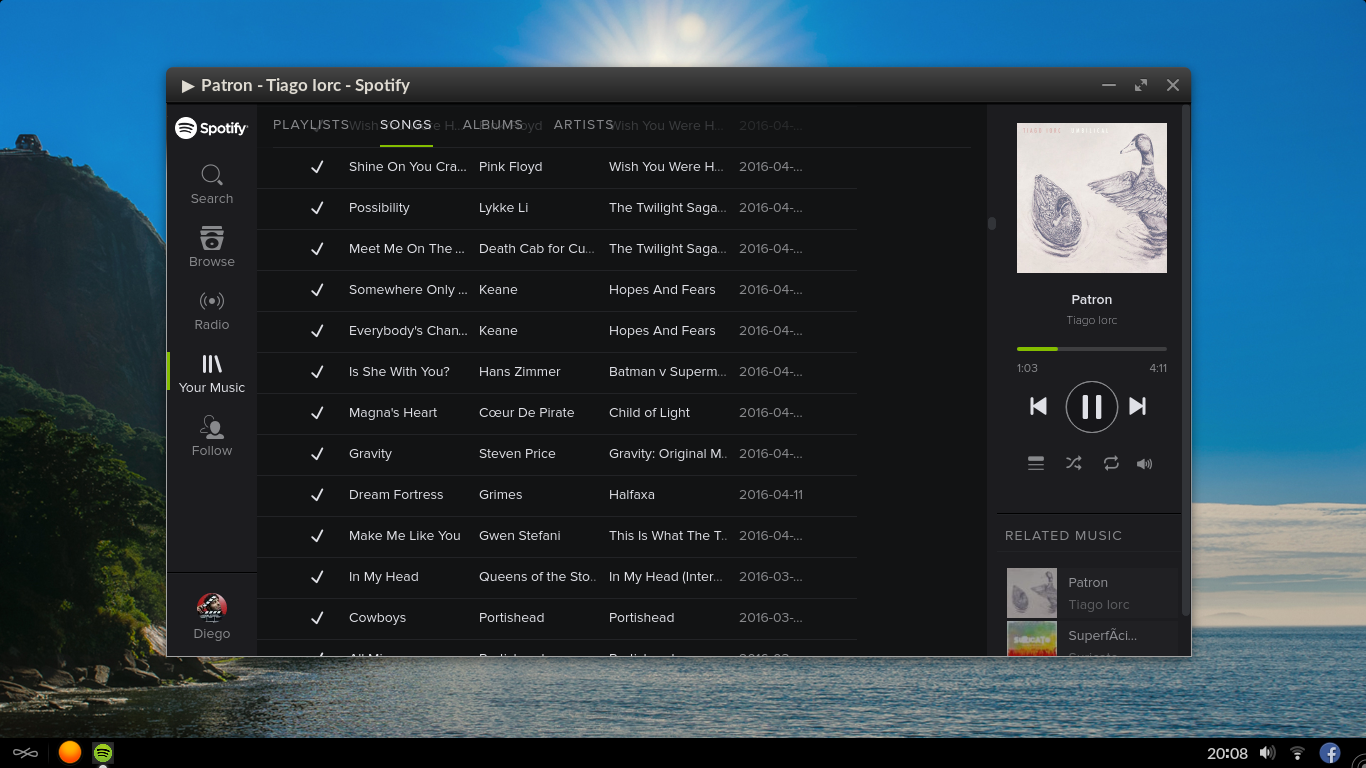This screenshot has width=1366, height=768.
Task: Open the Wi-Fi network tray icon
Action: tap(1297, 753)
